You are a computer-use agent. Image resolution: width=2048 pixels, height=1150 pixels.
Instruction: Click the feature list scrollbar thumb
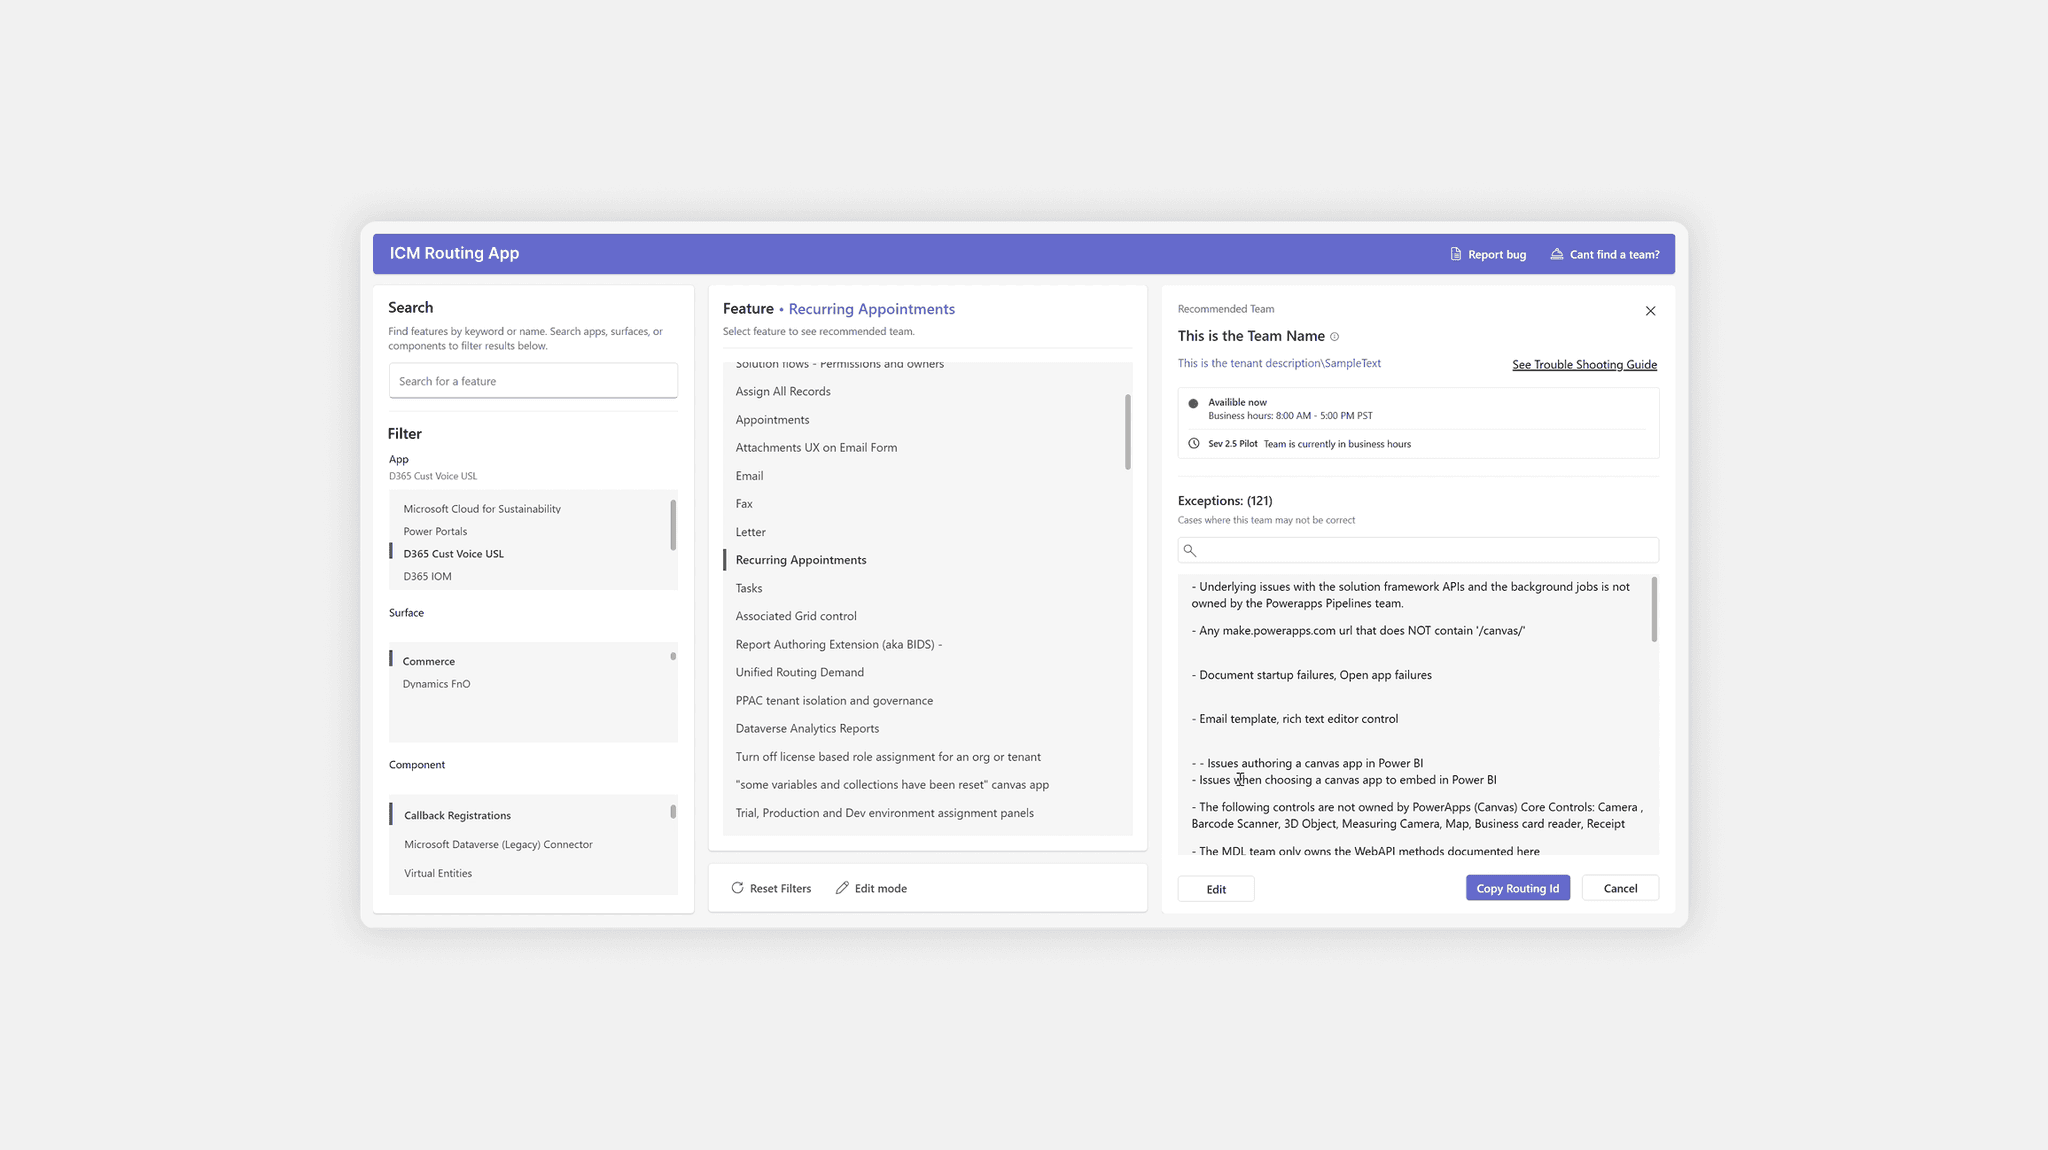pyautogui.click(x=1128, y=432)
